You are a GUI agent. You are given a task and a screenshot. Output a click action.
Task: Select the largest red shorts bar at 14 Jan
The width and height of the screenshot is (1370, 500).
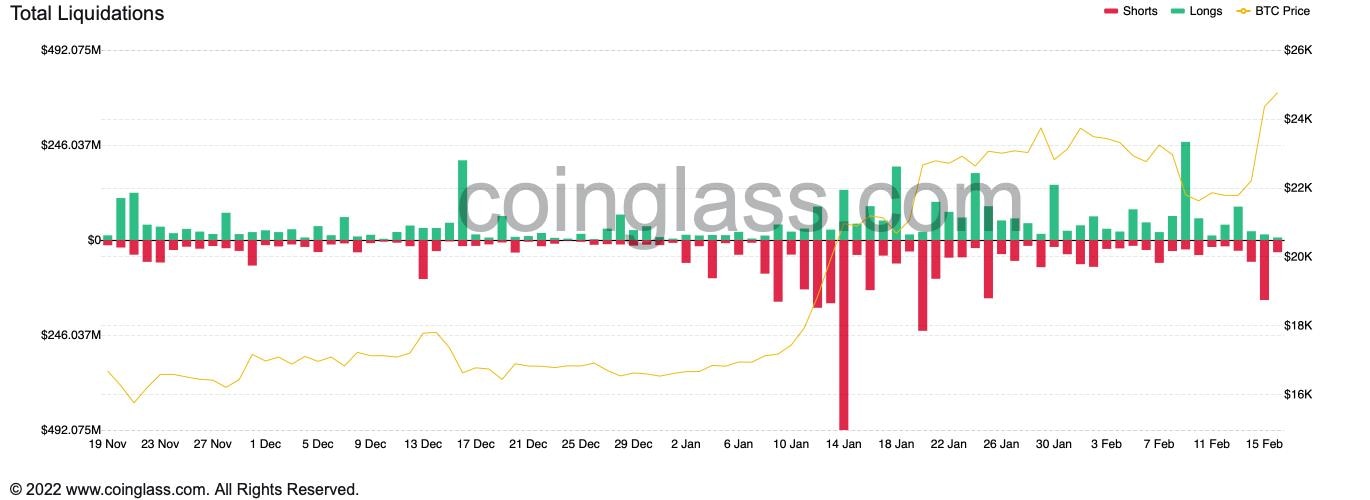[844, 335]
